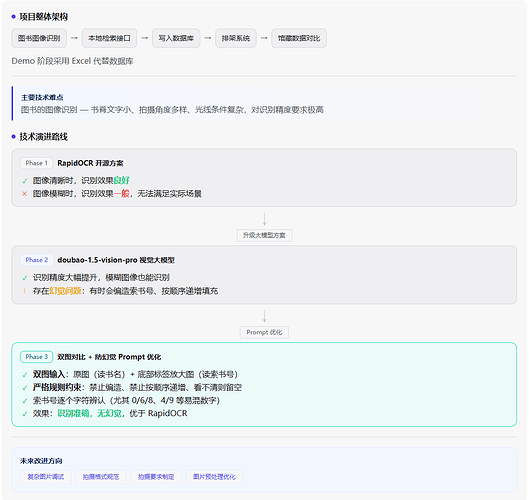The height and width of the screenshot is (500, 529).
Task: Click the Phase 2 badge
Action: point(36,260)
